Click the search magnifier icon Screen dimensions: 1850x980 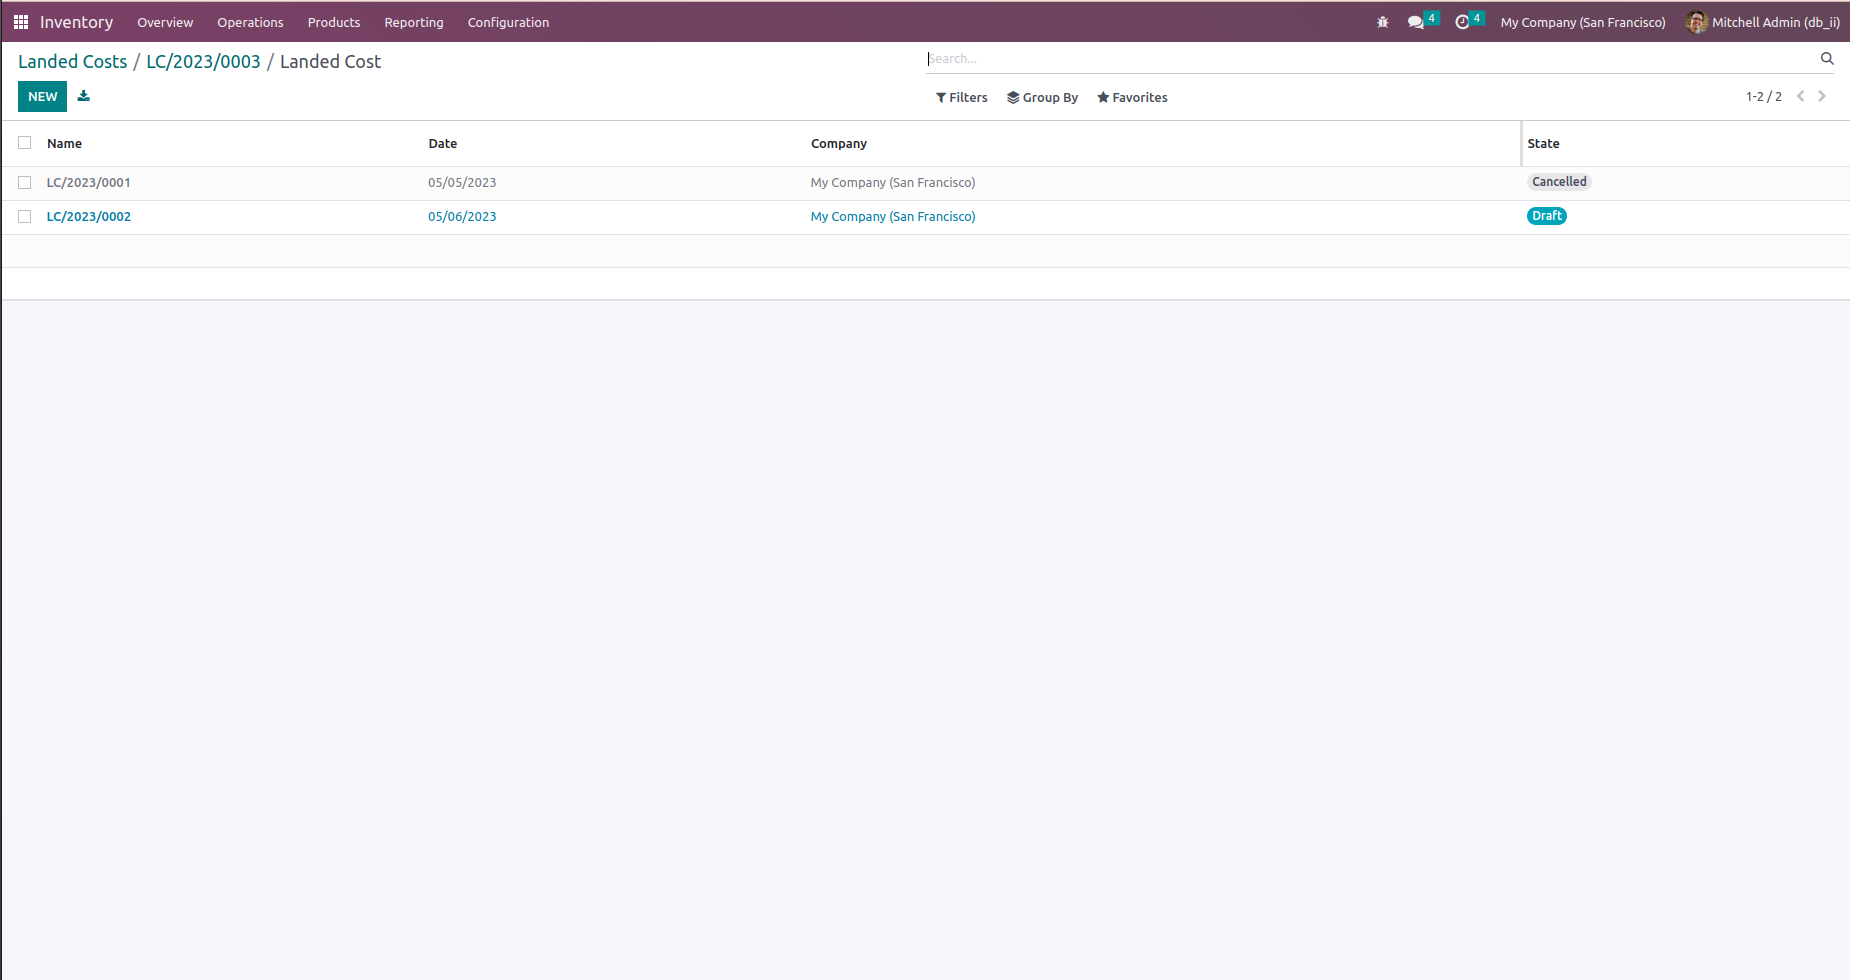1827,58
